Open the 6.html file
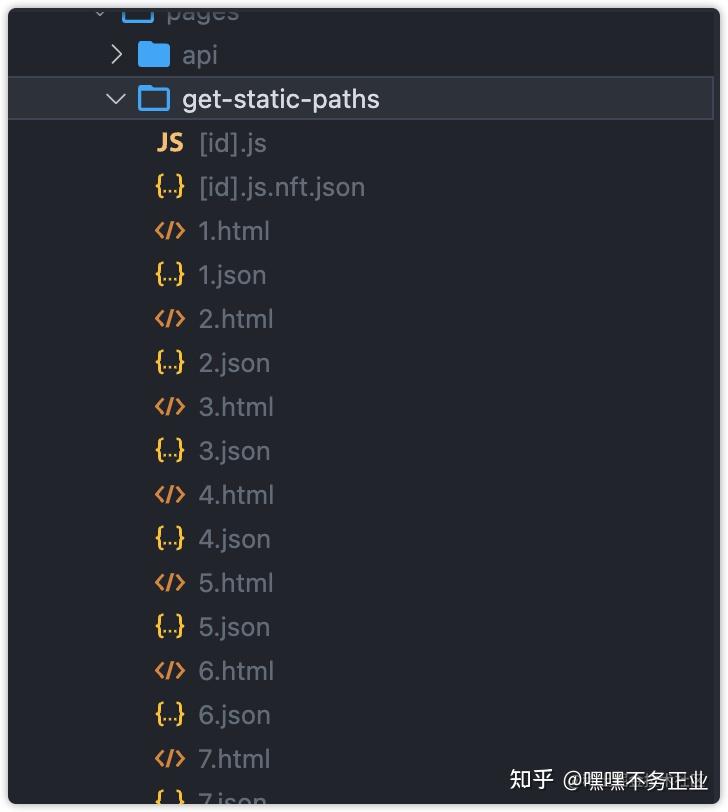Screen dimensions: 728x812 click(x=236, y=671)
